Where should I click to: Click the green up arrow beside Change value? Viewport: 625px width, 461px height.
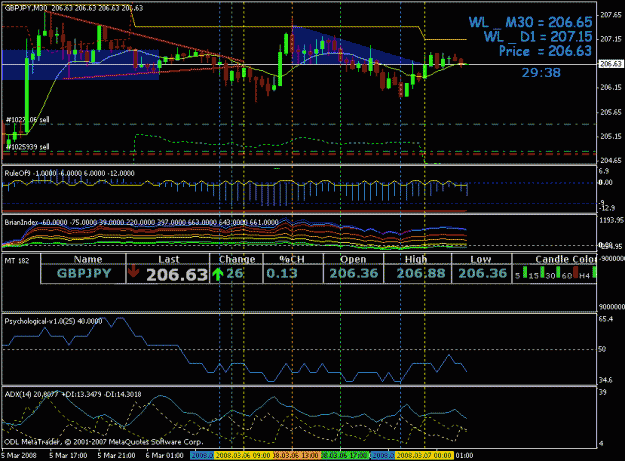[218, 275]
